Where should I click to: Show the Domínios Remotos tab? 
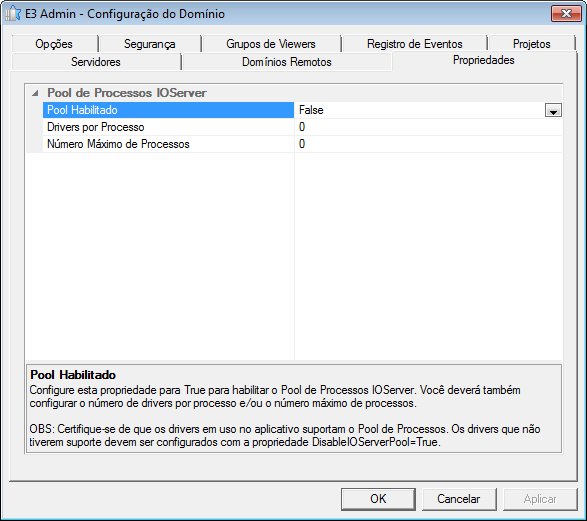click(x=287, y=62)
